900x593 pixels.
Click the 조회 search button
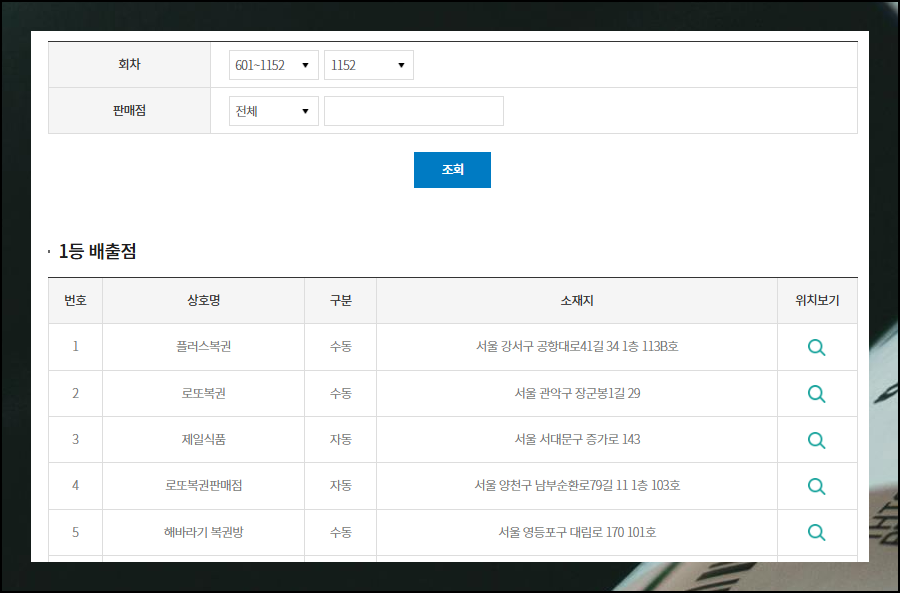pos(452,170)
